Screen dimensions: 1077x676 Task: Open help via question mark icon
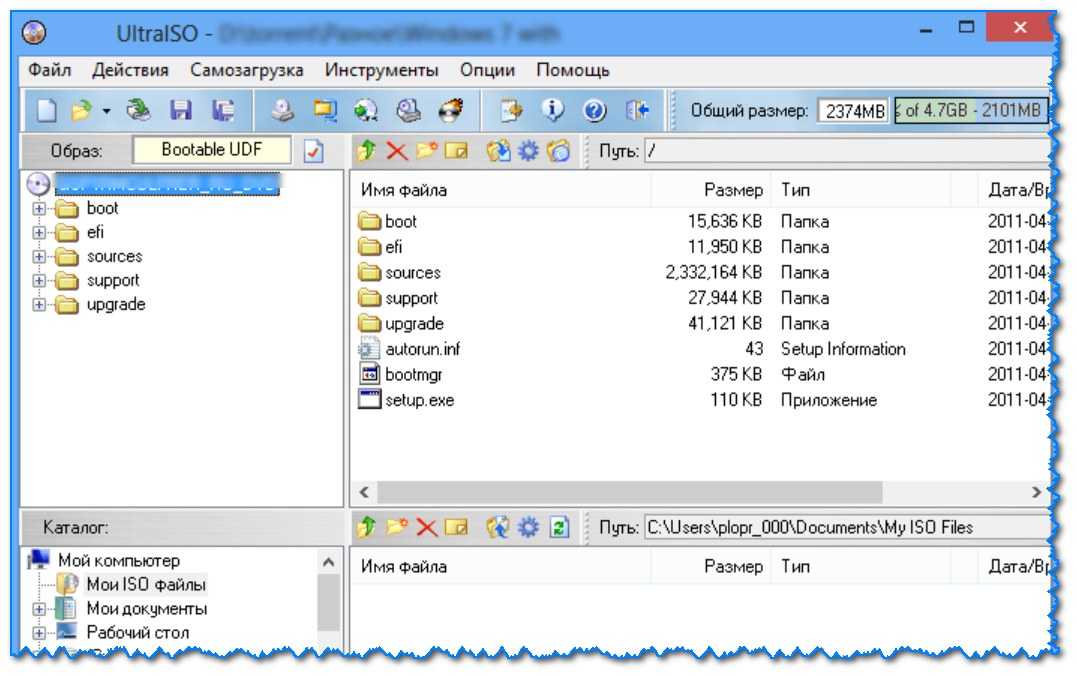tap(594, 110)
